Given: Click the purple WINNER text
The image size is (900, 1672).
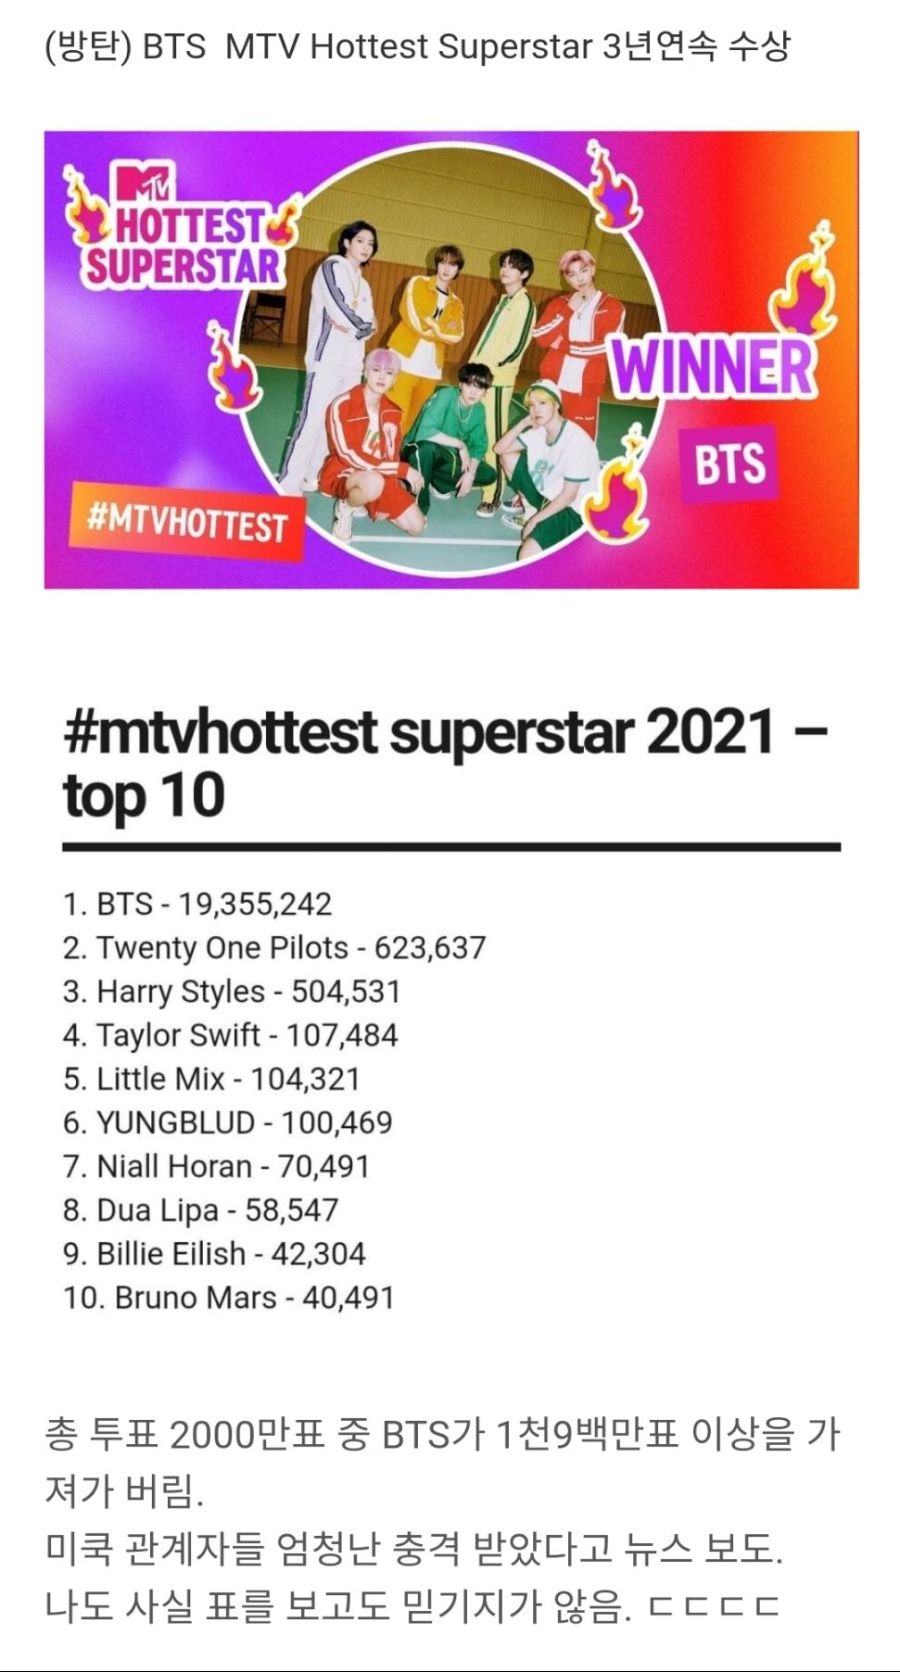Looking at the screenshot, I should 712,367.
